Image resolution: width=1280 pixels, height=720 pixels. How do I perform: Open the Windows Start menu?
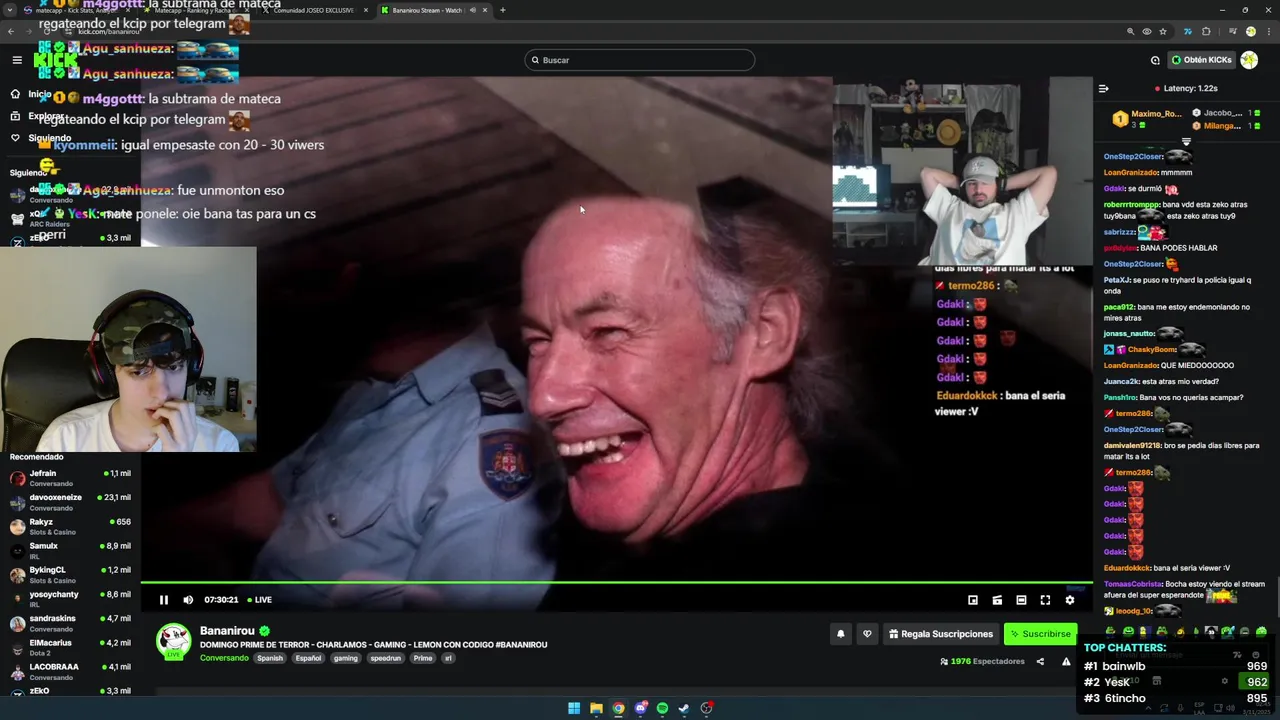click(x=574, y=708)
